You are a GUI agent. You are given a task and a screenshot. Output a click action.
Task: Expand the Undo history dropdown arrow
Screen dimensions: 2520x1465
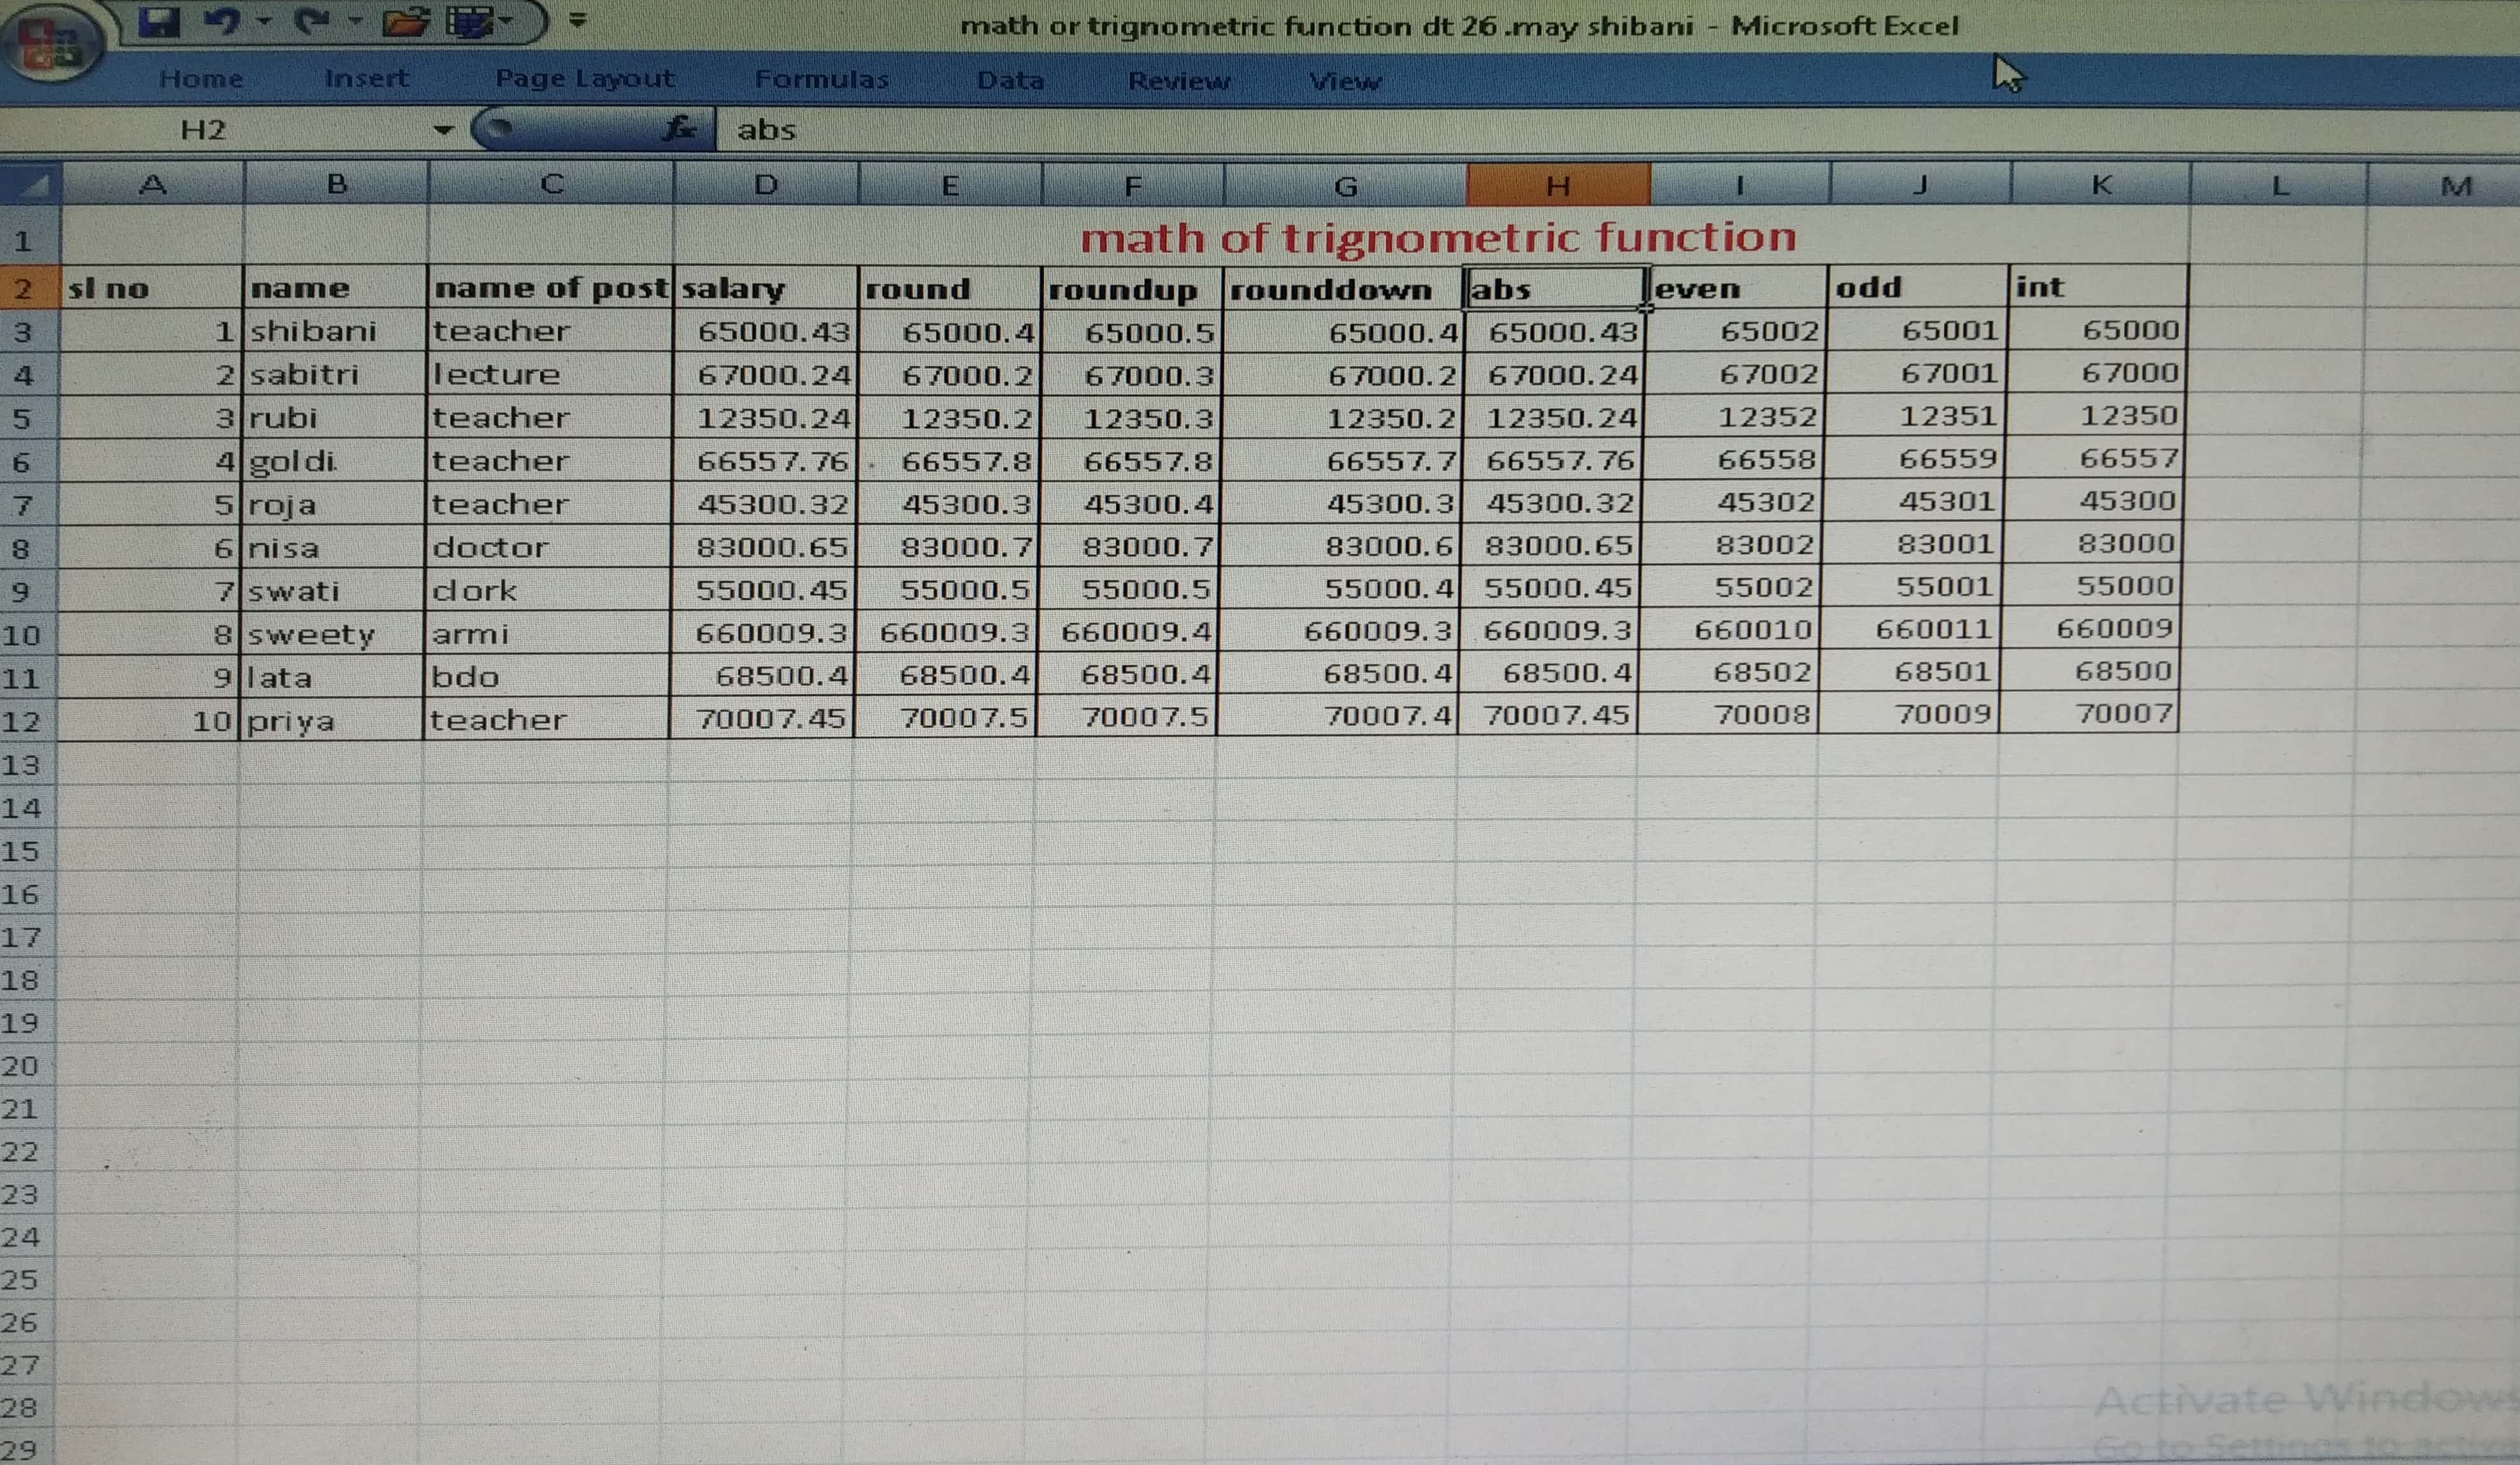263,21
